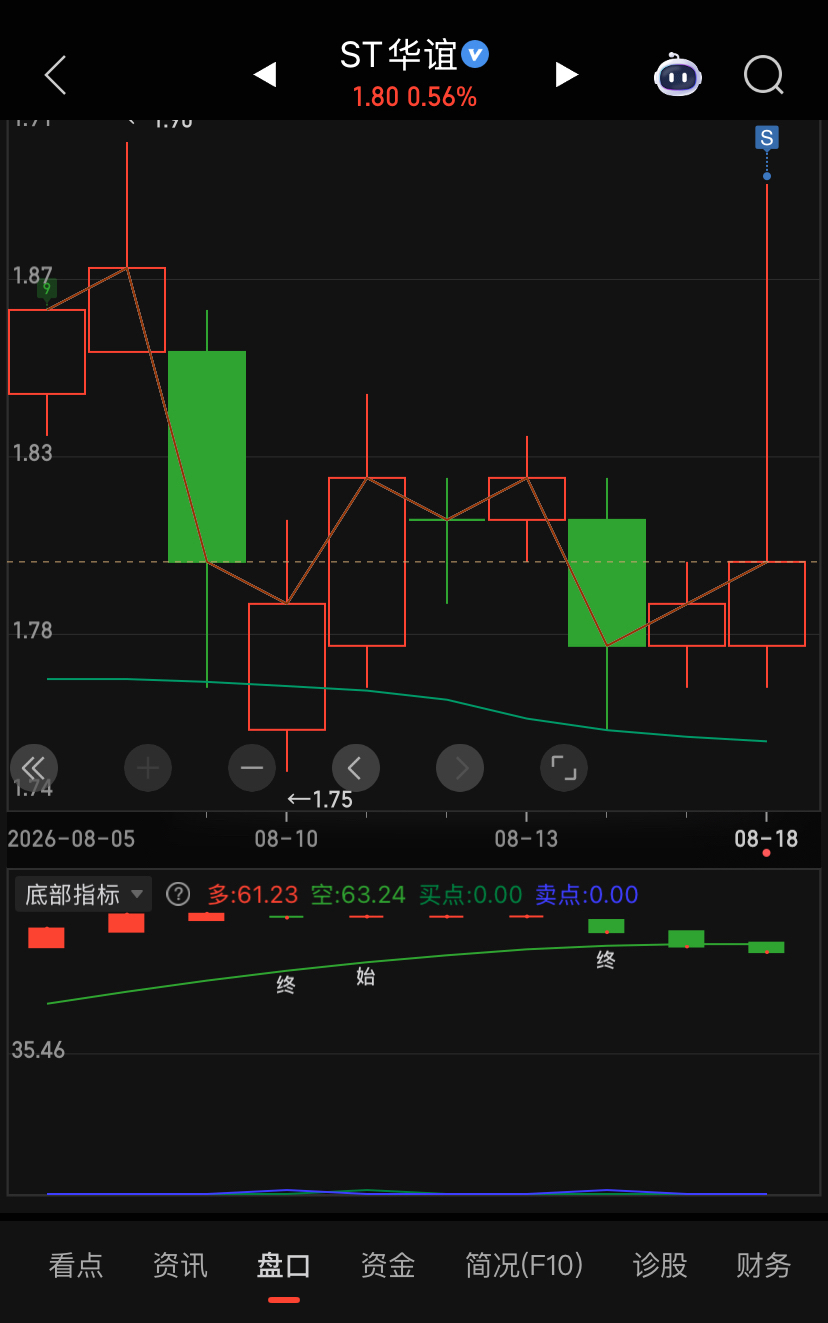Tap the 卖点:0.00 value
This screenshot has height=1323, width=828.
pos(586,894)
